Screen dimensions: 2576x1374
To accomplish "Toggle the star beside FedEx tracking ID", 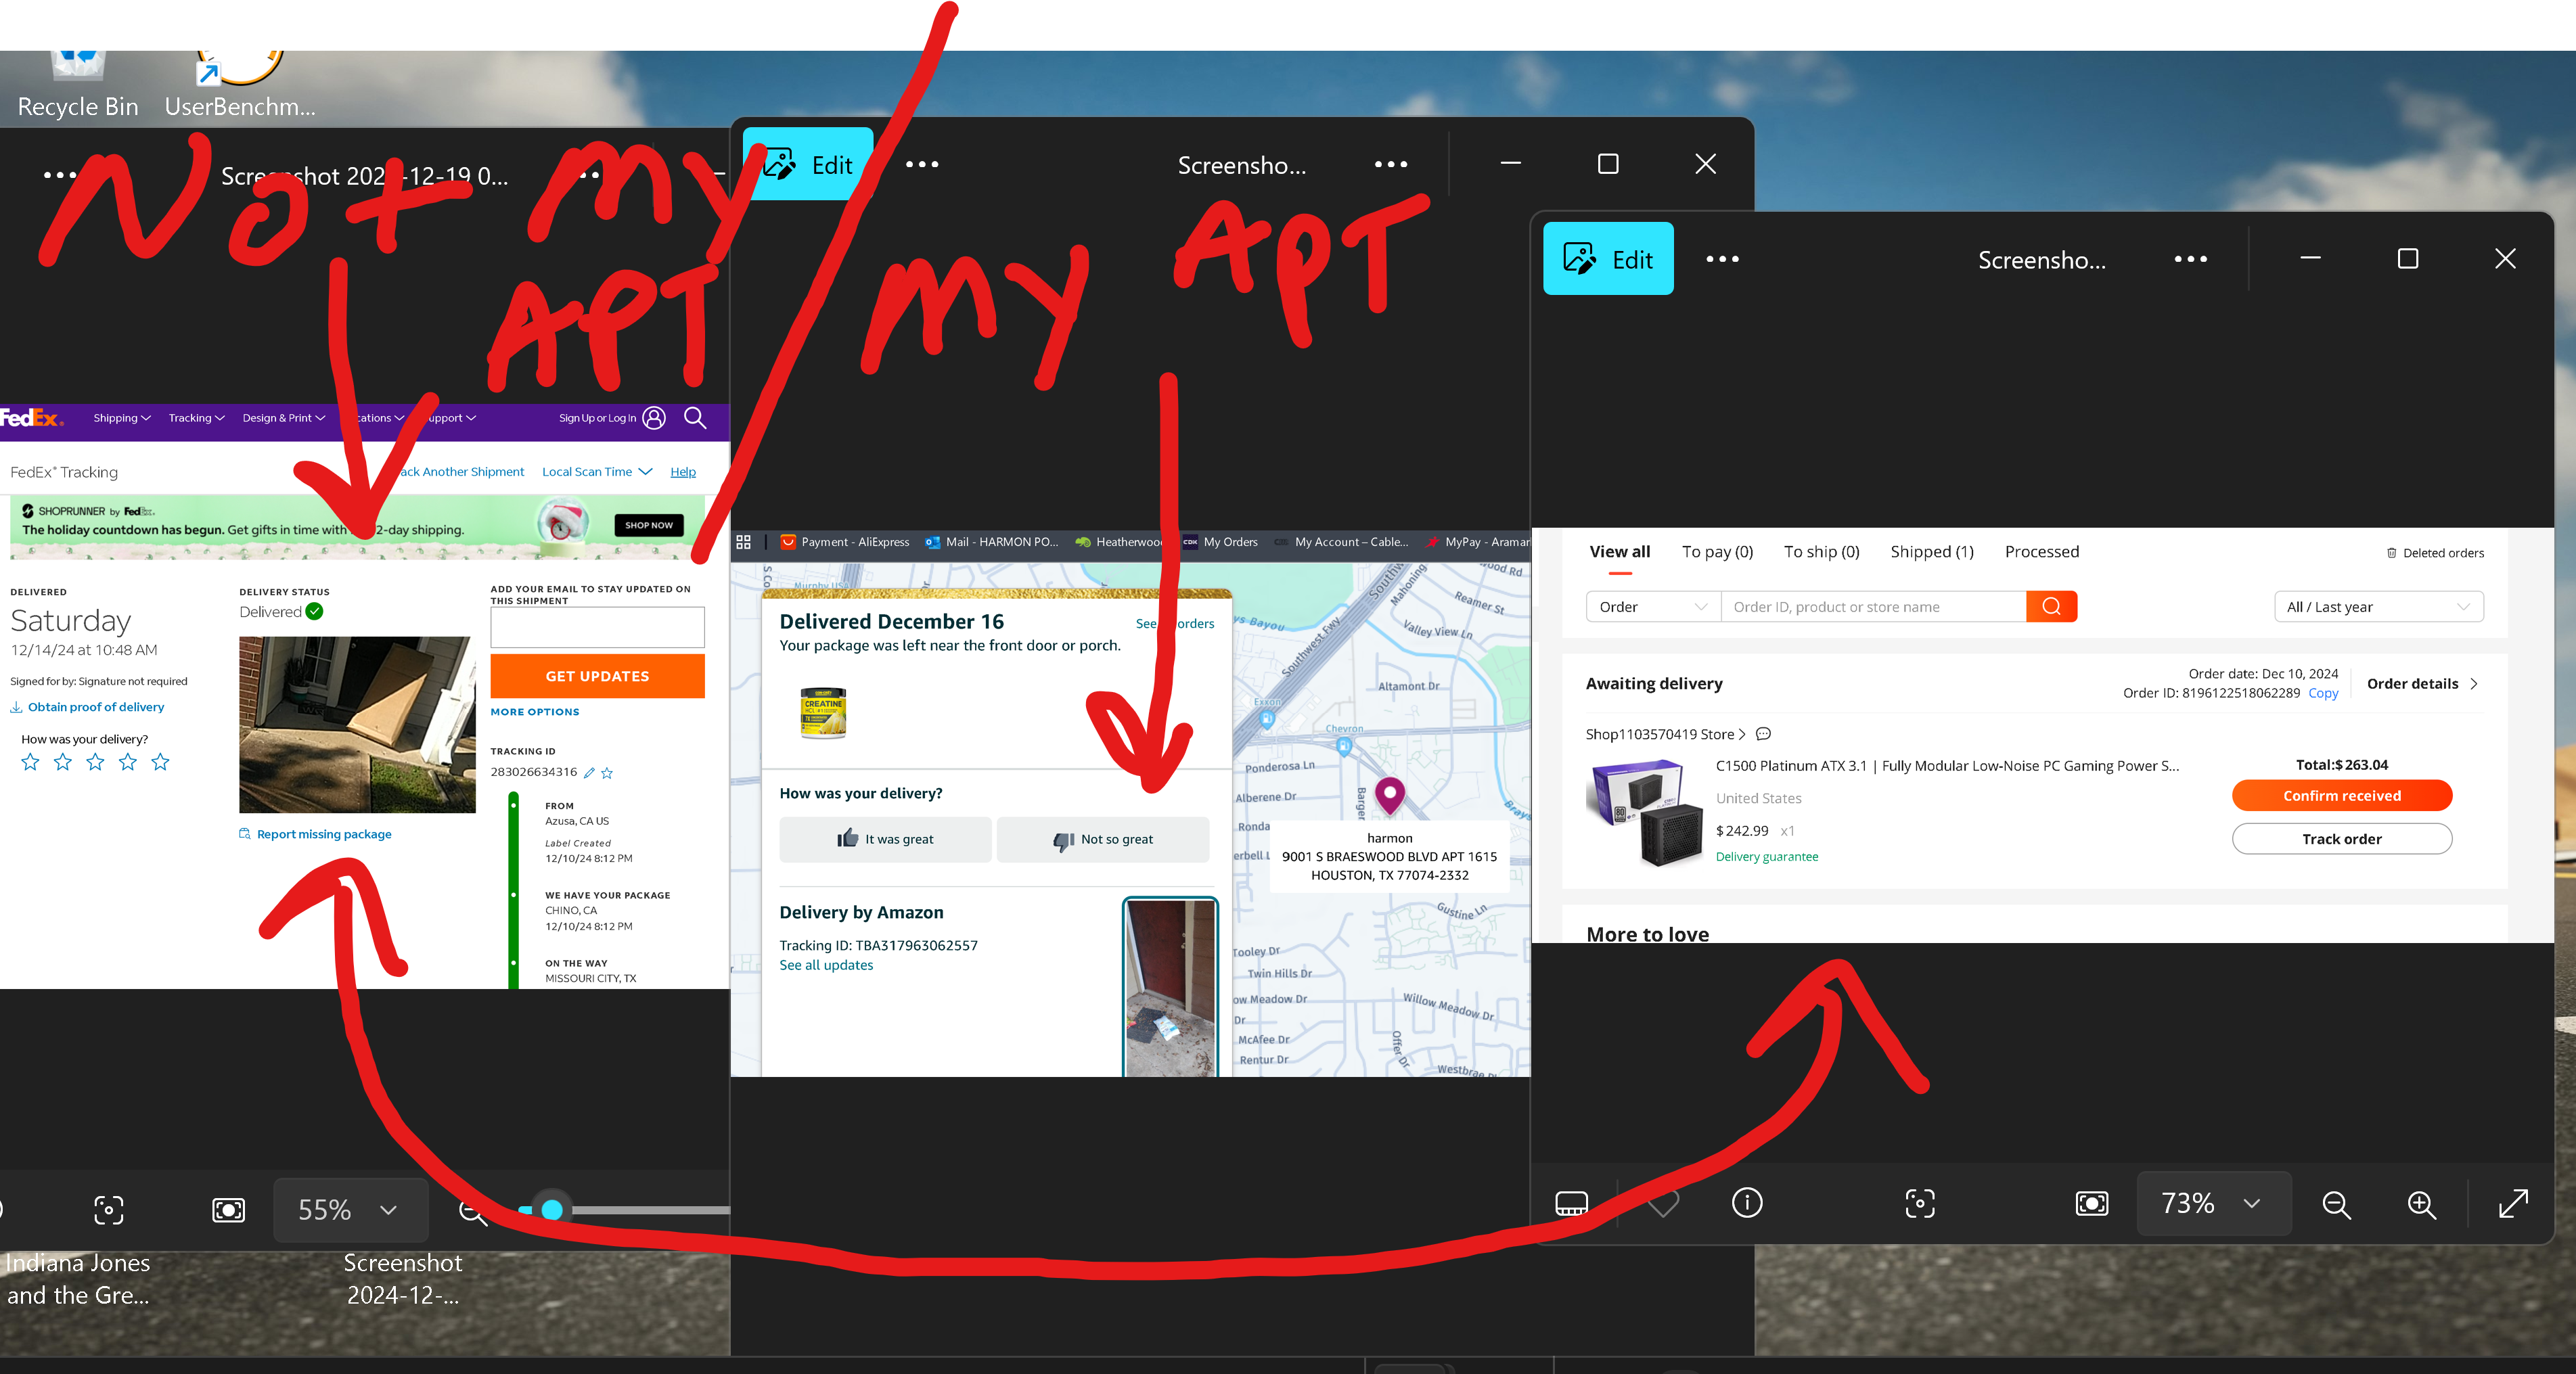I will tap(607, 773).
